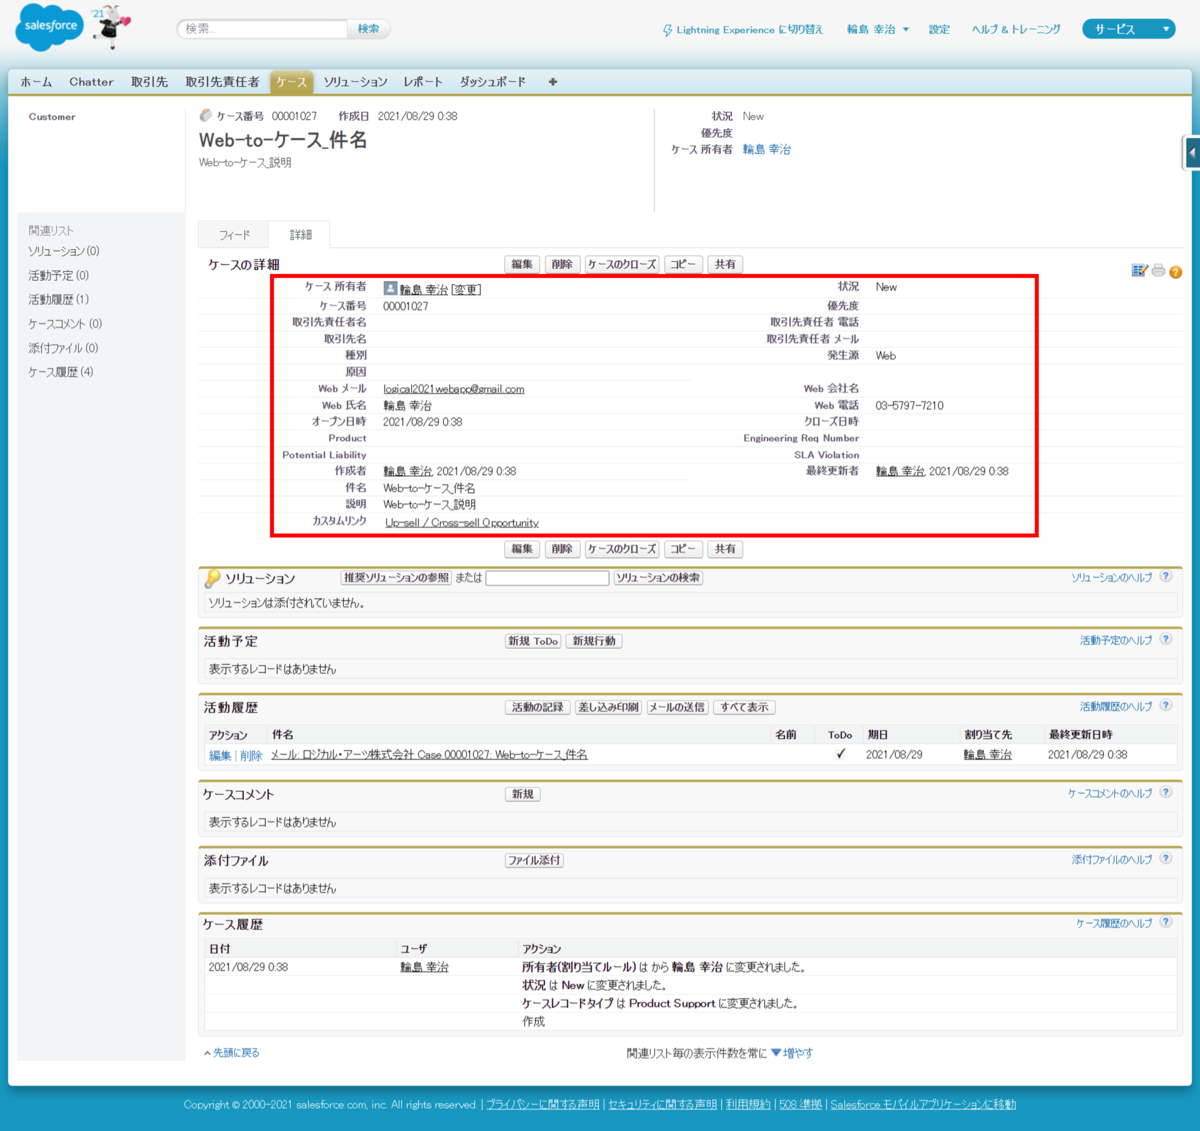Click the すべて表示 button
This screenshot has width=1200, height=1131.
click(744, 707)
